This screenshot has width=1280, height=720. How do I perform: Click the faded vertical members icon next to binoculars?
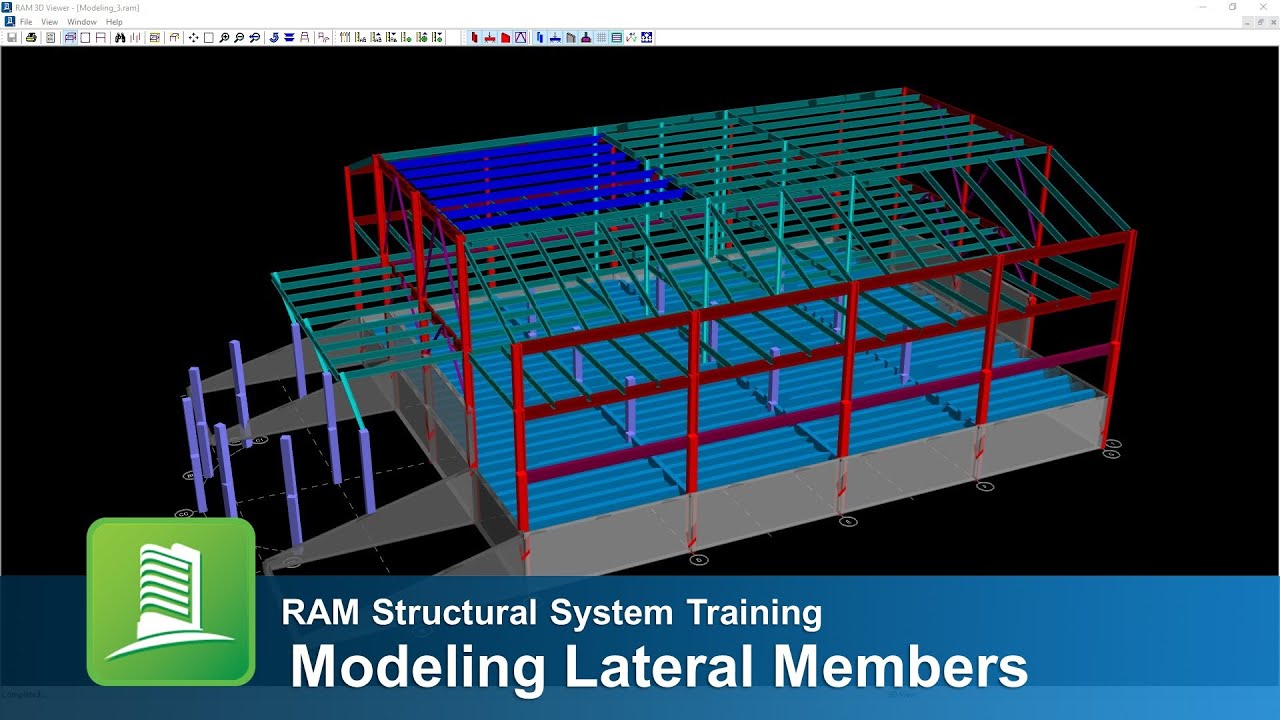(135, 38)
